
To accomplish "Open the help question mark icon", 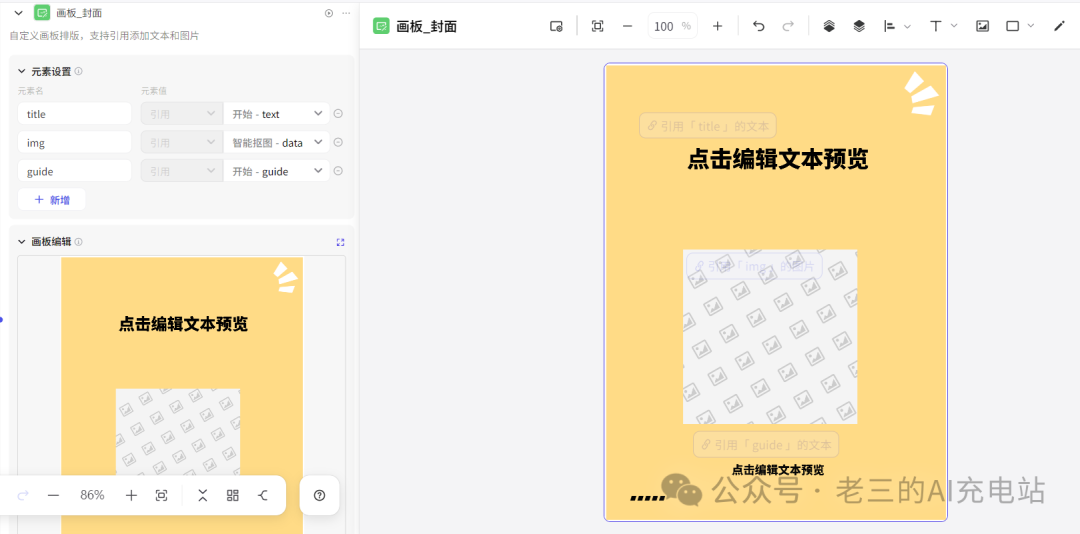I will 319,495.
